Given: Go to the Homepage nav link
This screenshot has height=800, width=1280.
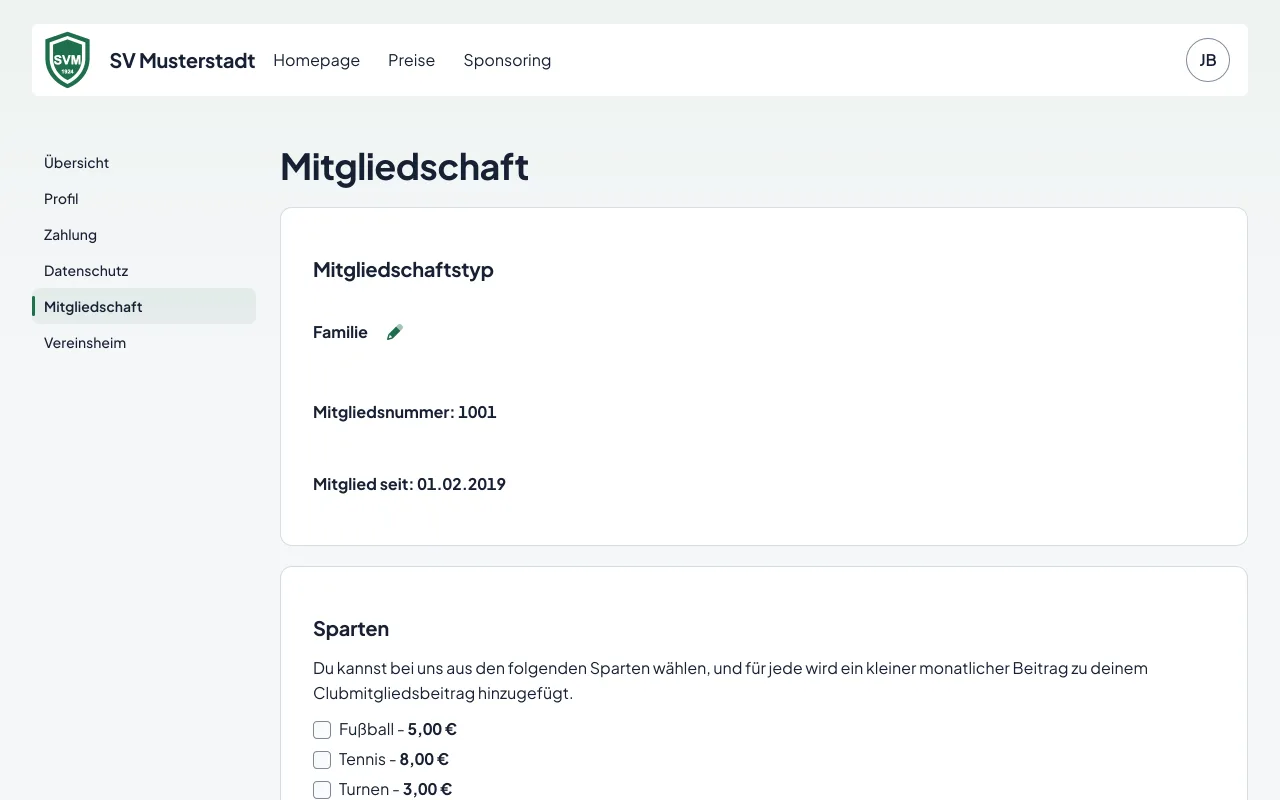Looking at the screenshot, I should coord(316,60).
